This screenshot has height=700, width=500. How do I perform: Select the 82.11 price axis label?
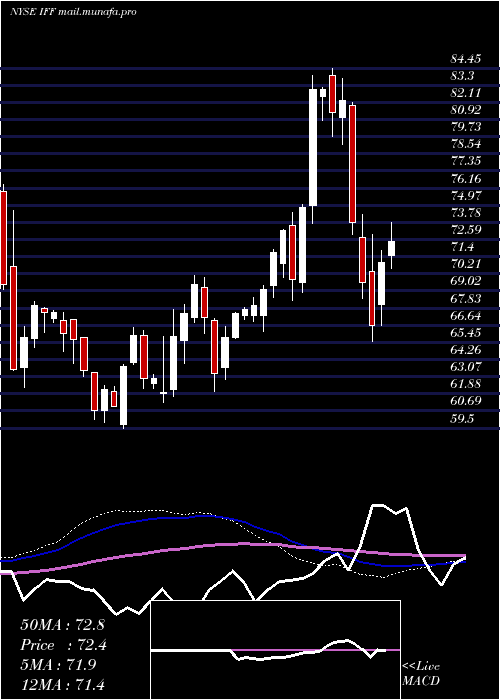tap(465, 93)
